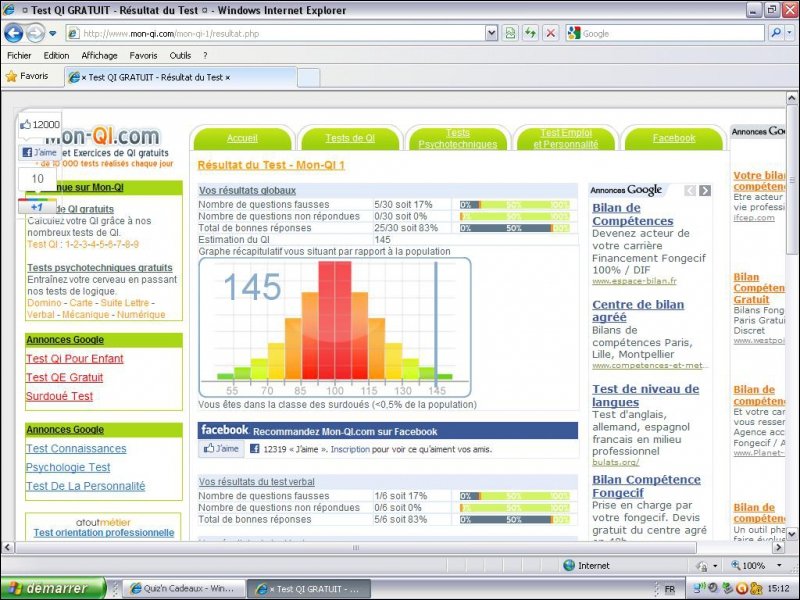Click the Google +1 button
The image size is (800, 600).
click(36, 206)
